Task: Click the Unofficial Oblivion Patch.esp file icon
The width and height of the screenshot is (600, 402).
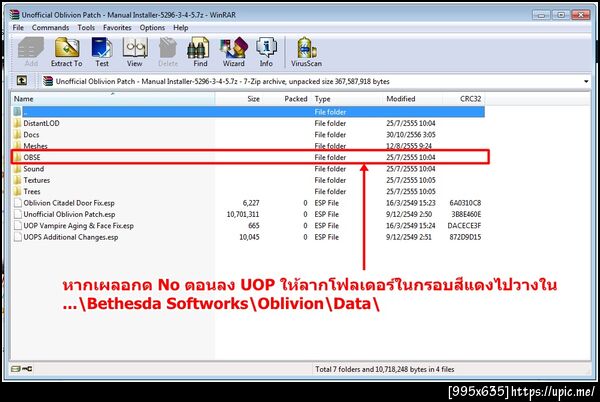Action: point(18,214)
